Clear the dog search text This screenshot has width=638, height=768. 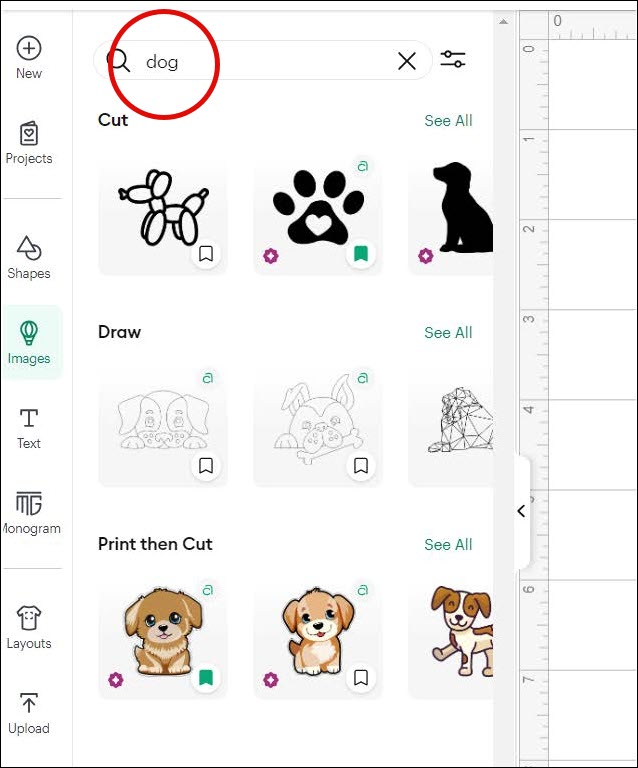tap(407, 61)
